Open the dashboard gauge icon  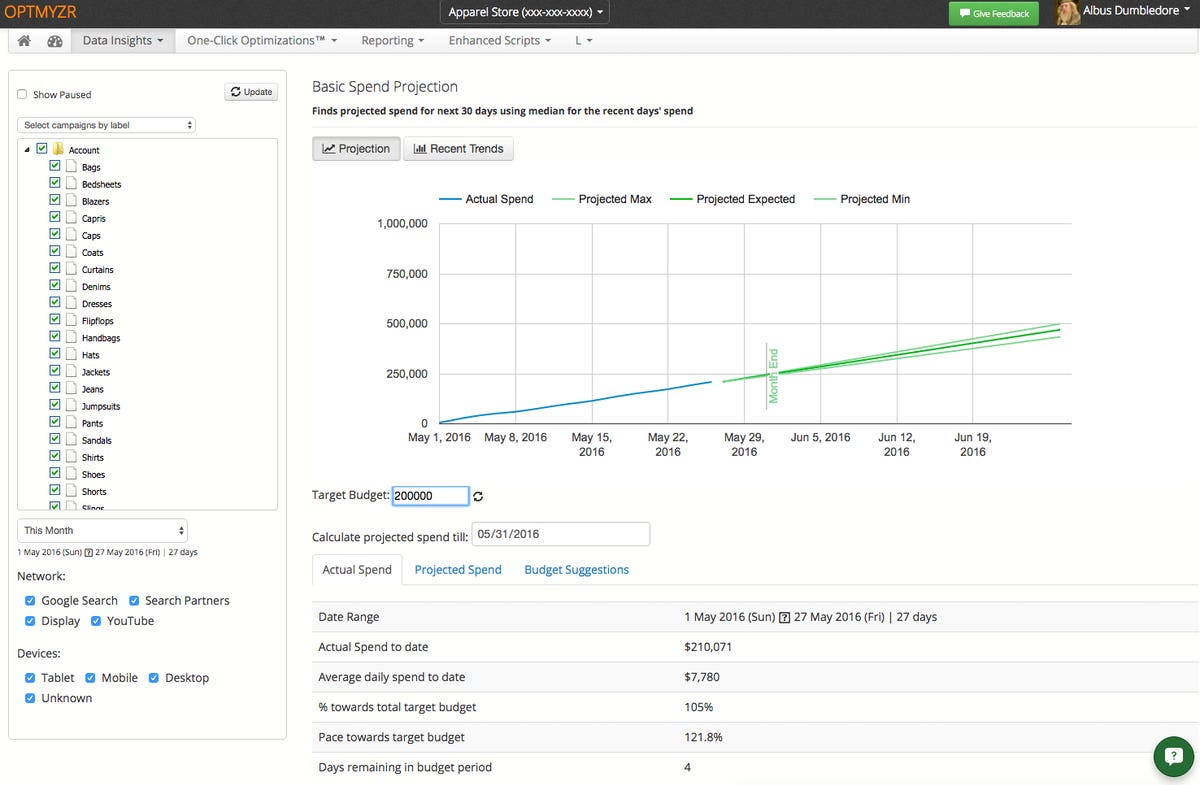pyautogui.click(x=55, y=41)
